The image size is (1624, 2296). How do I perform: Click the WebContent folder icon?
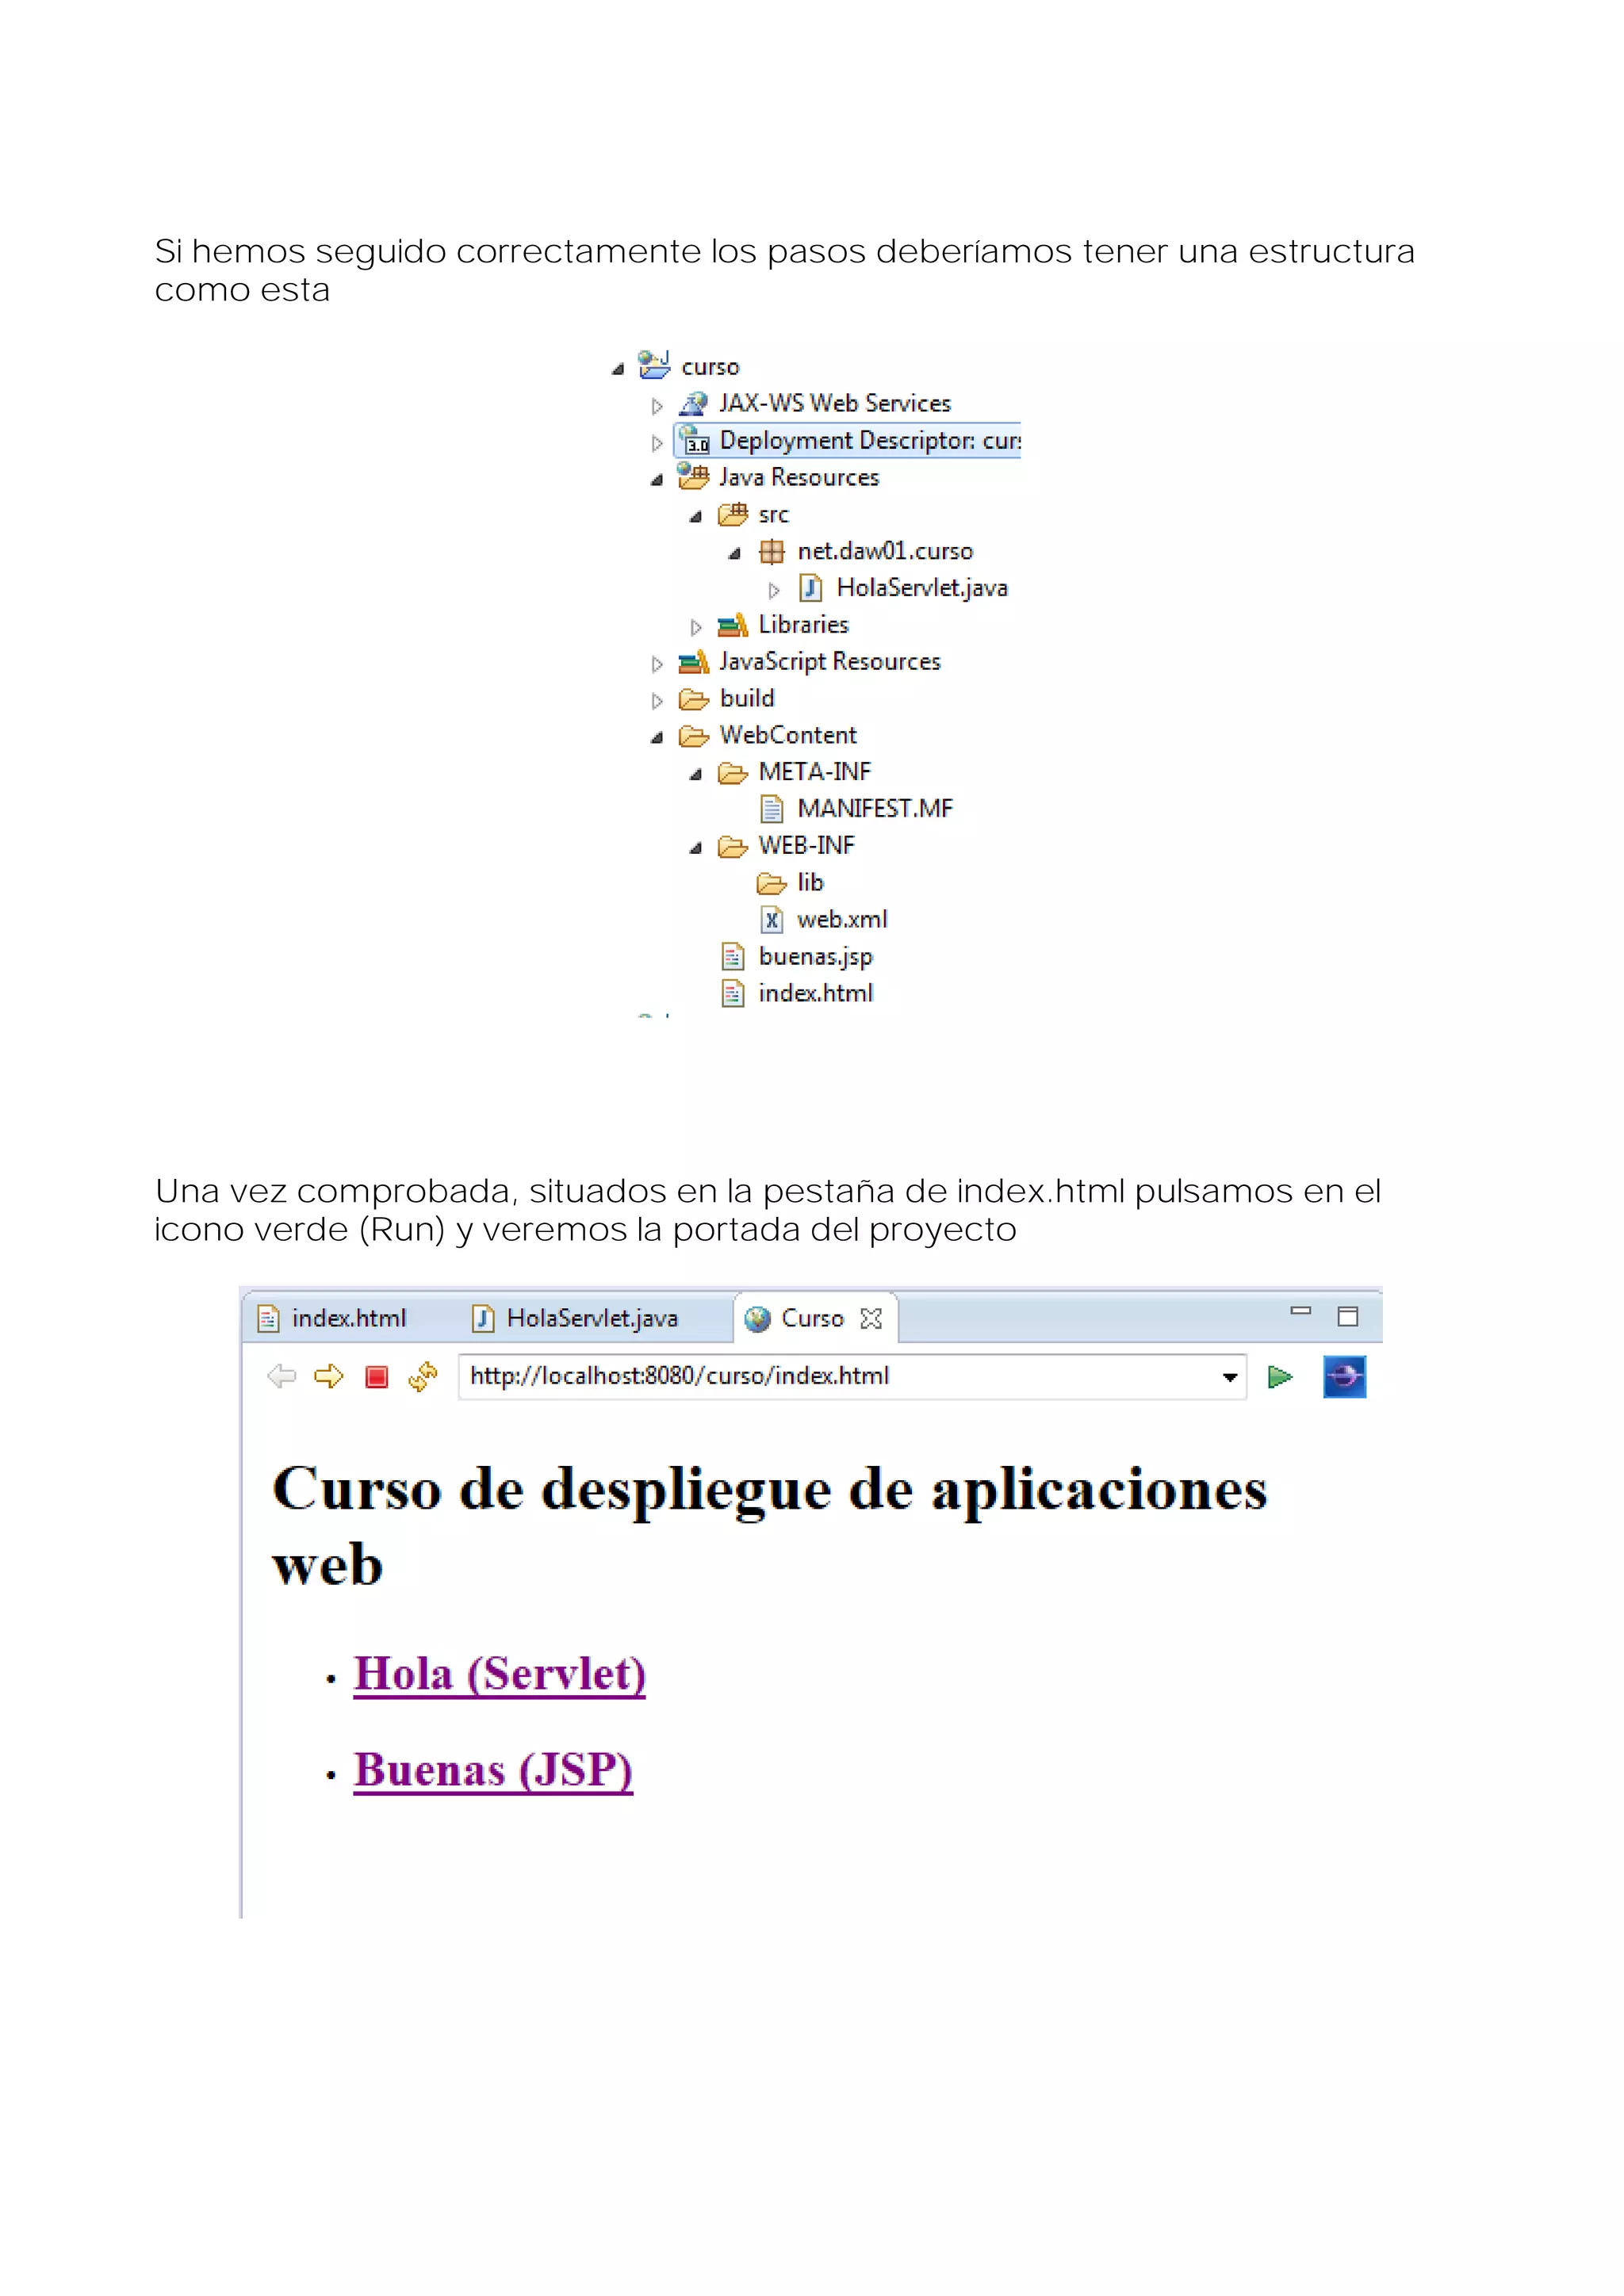coord(694,736)
